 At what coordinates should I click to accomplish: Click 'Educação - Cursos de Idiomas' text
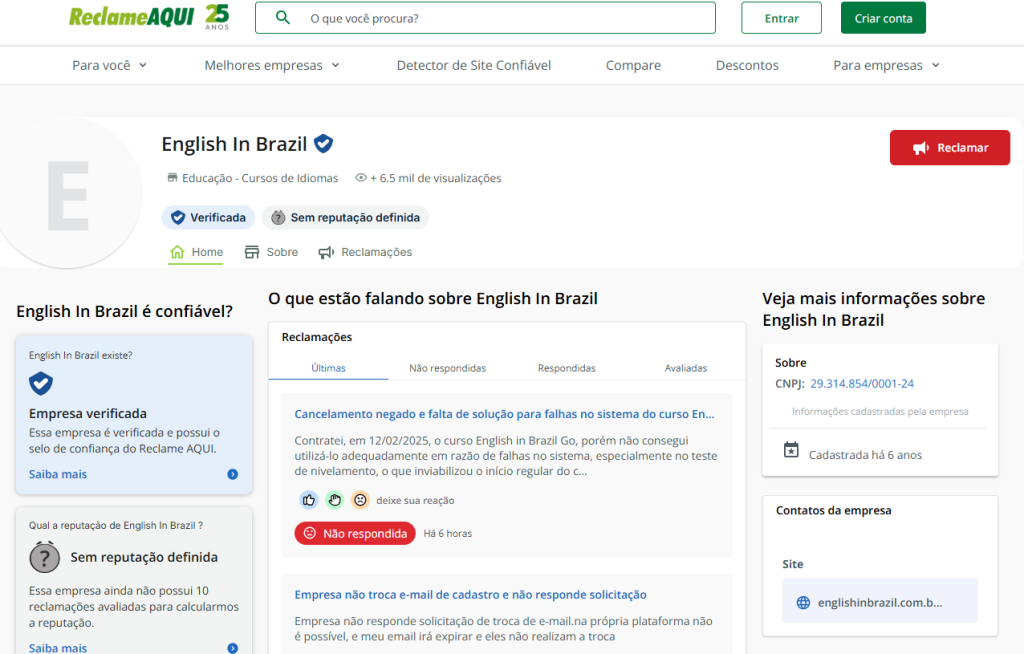[x=260, y=178]
